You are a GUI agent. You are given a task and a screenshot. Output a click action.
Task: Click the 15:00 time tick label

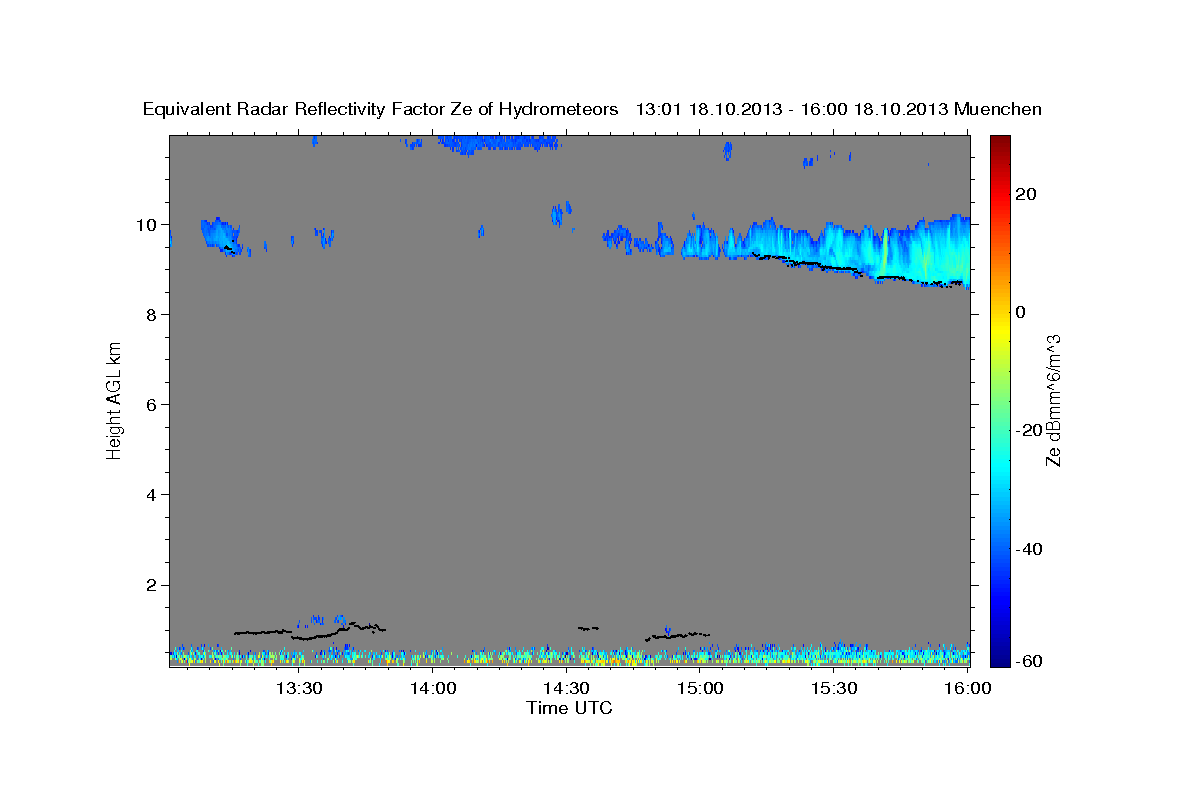point(700,689)
